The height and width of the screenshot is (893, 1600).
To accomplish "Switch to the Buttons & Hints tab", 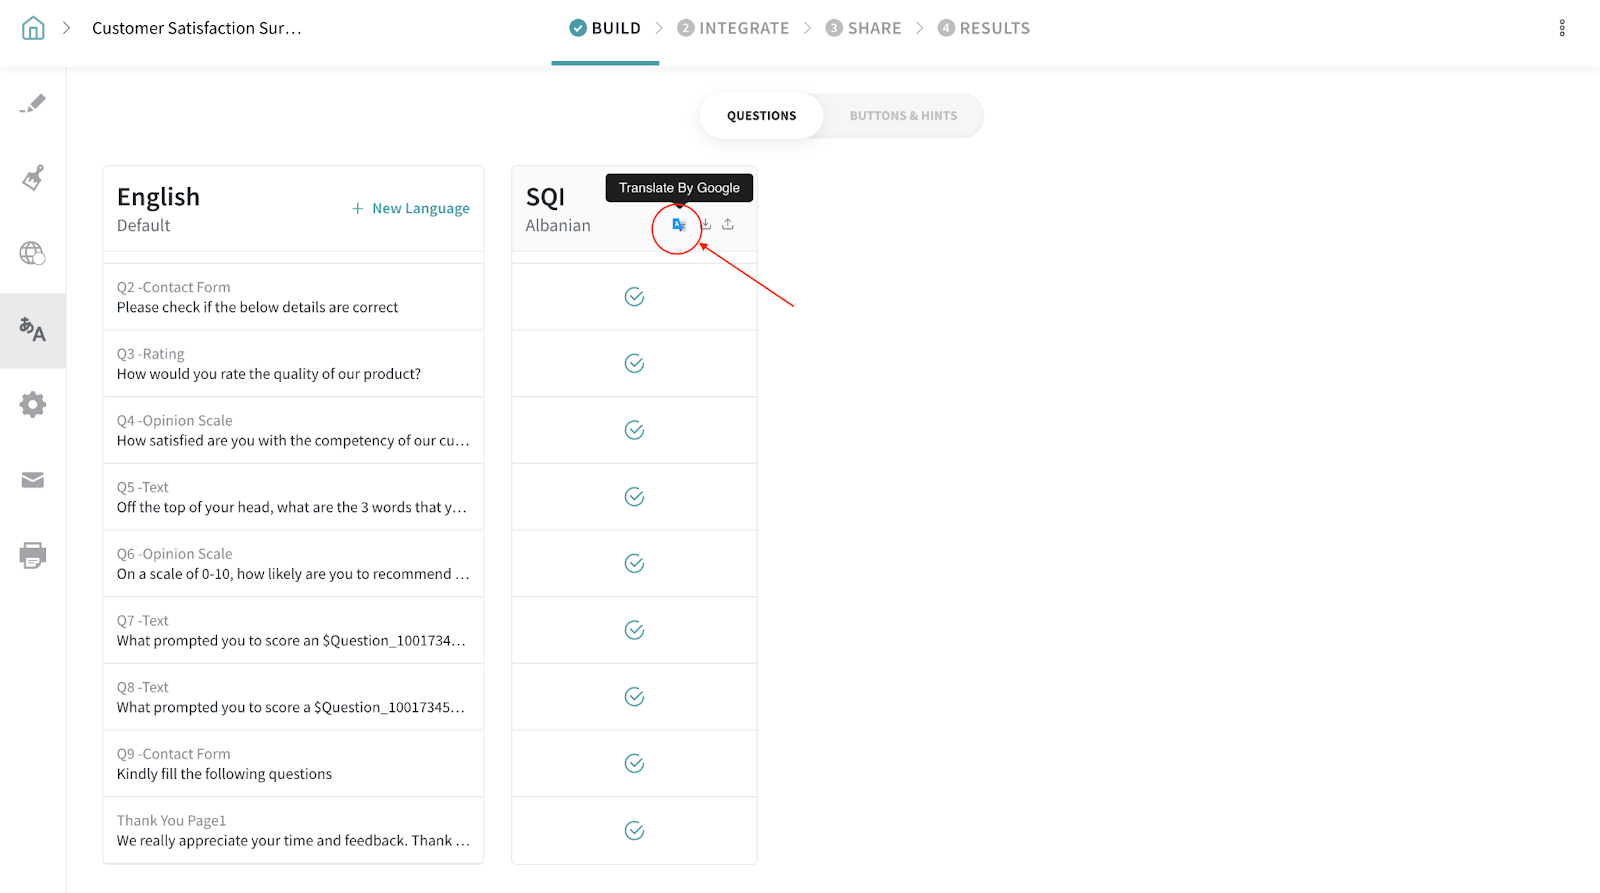I will (903, 116).
